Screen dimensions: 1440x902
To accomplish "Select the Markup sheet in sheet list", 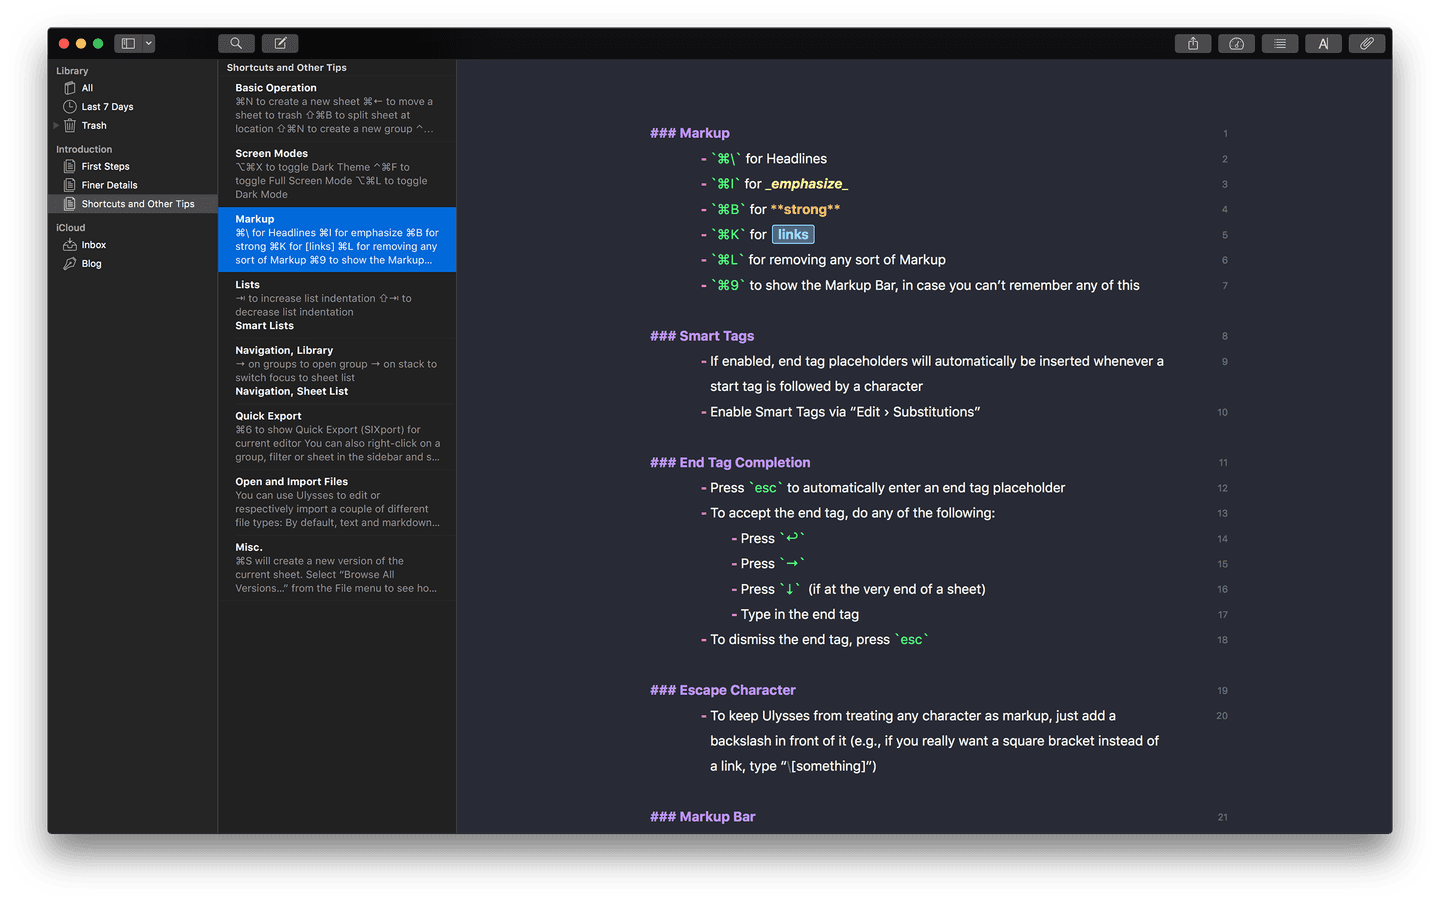I will click(x=336, y=239).
